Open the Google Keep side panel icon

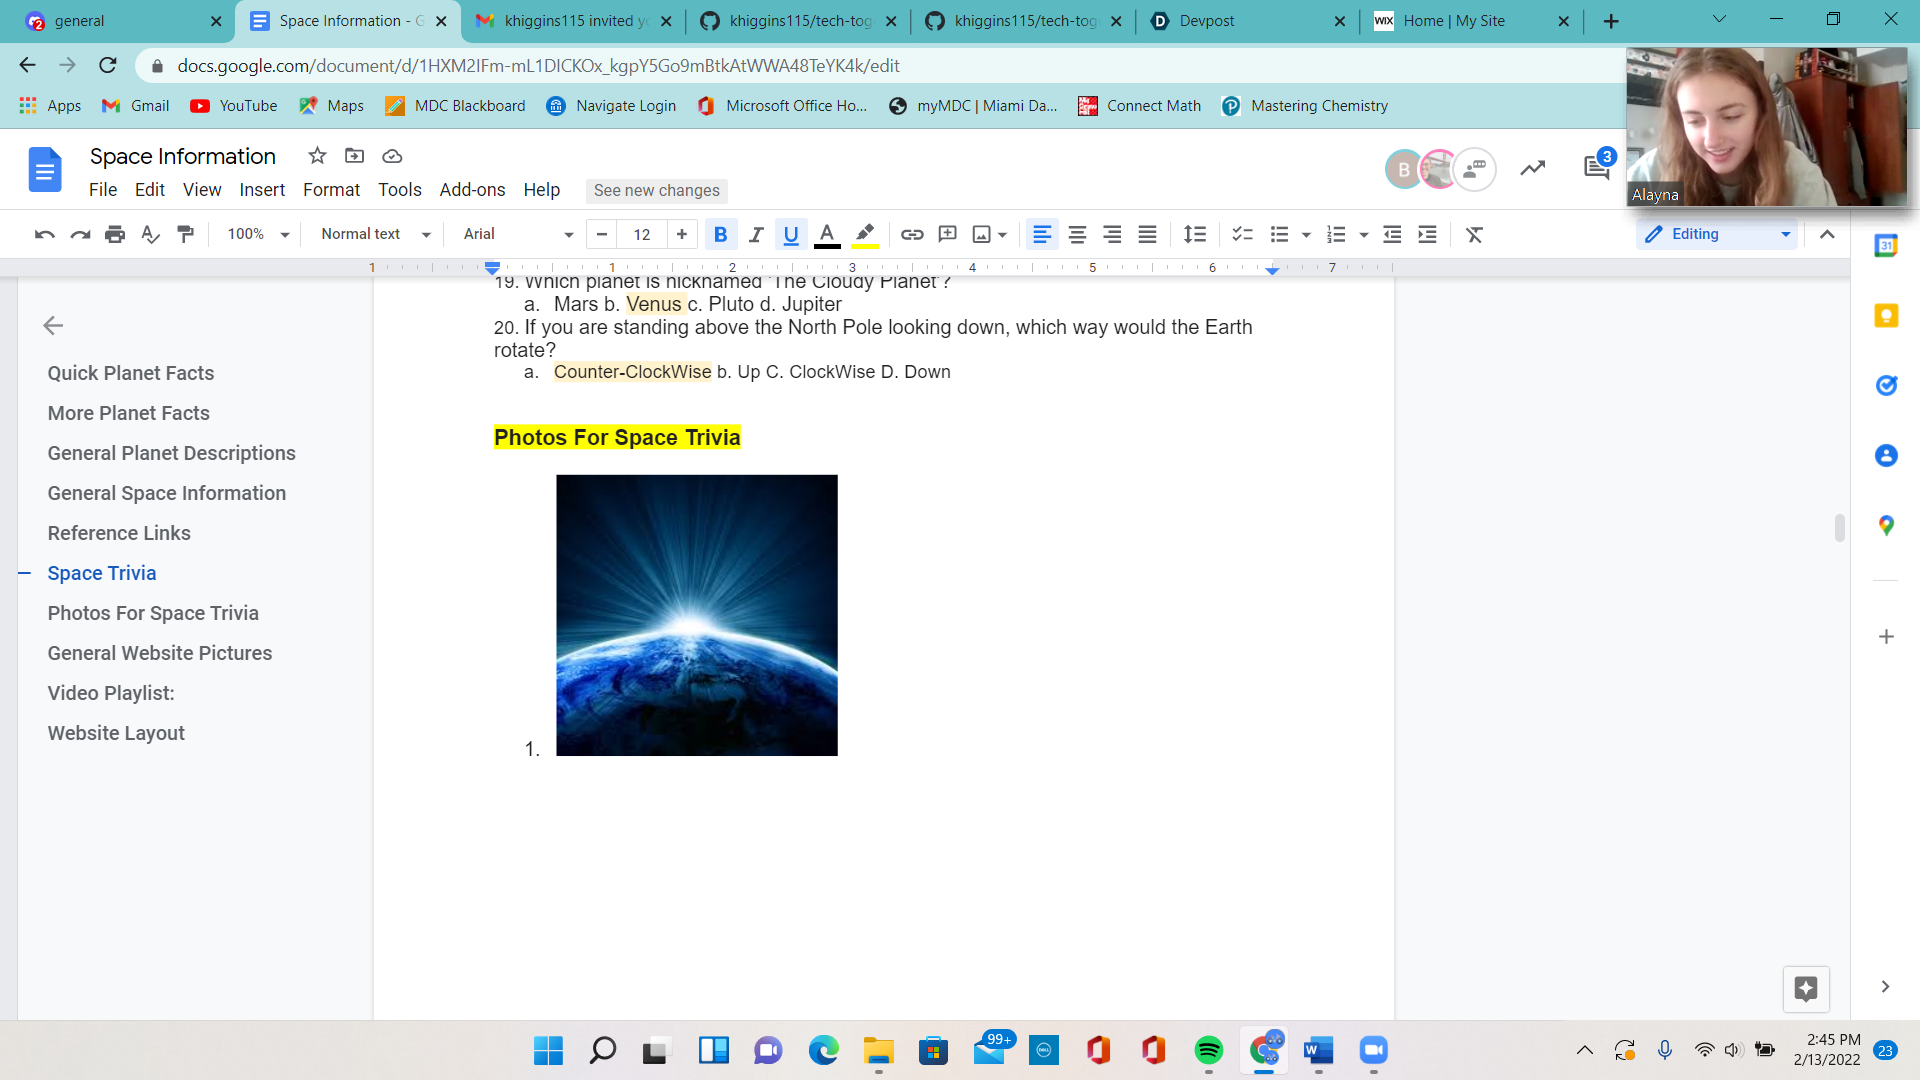click(x=1886, y=316)
